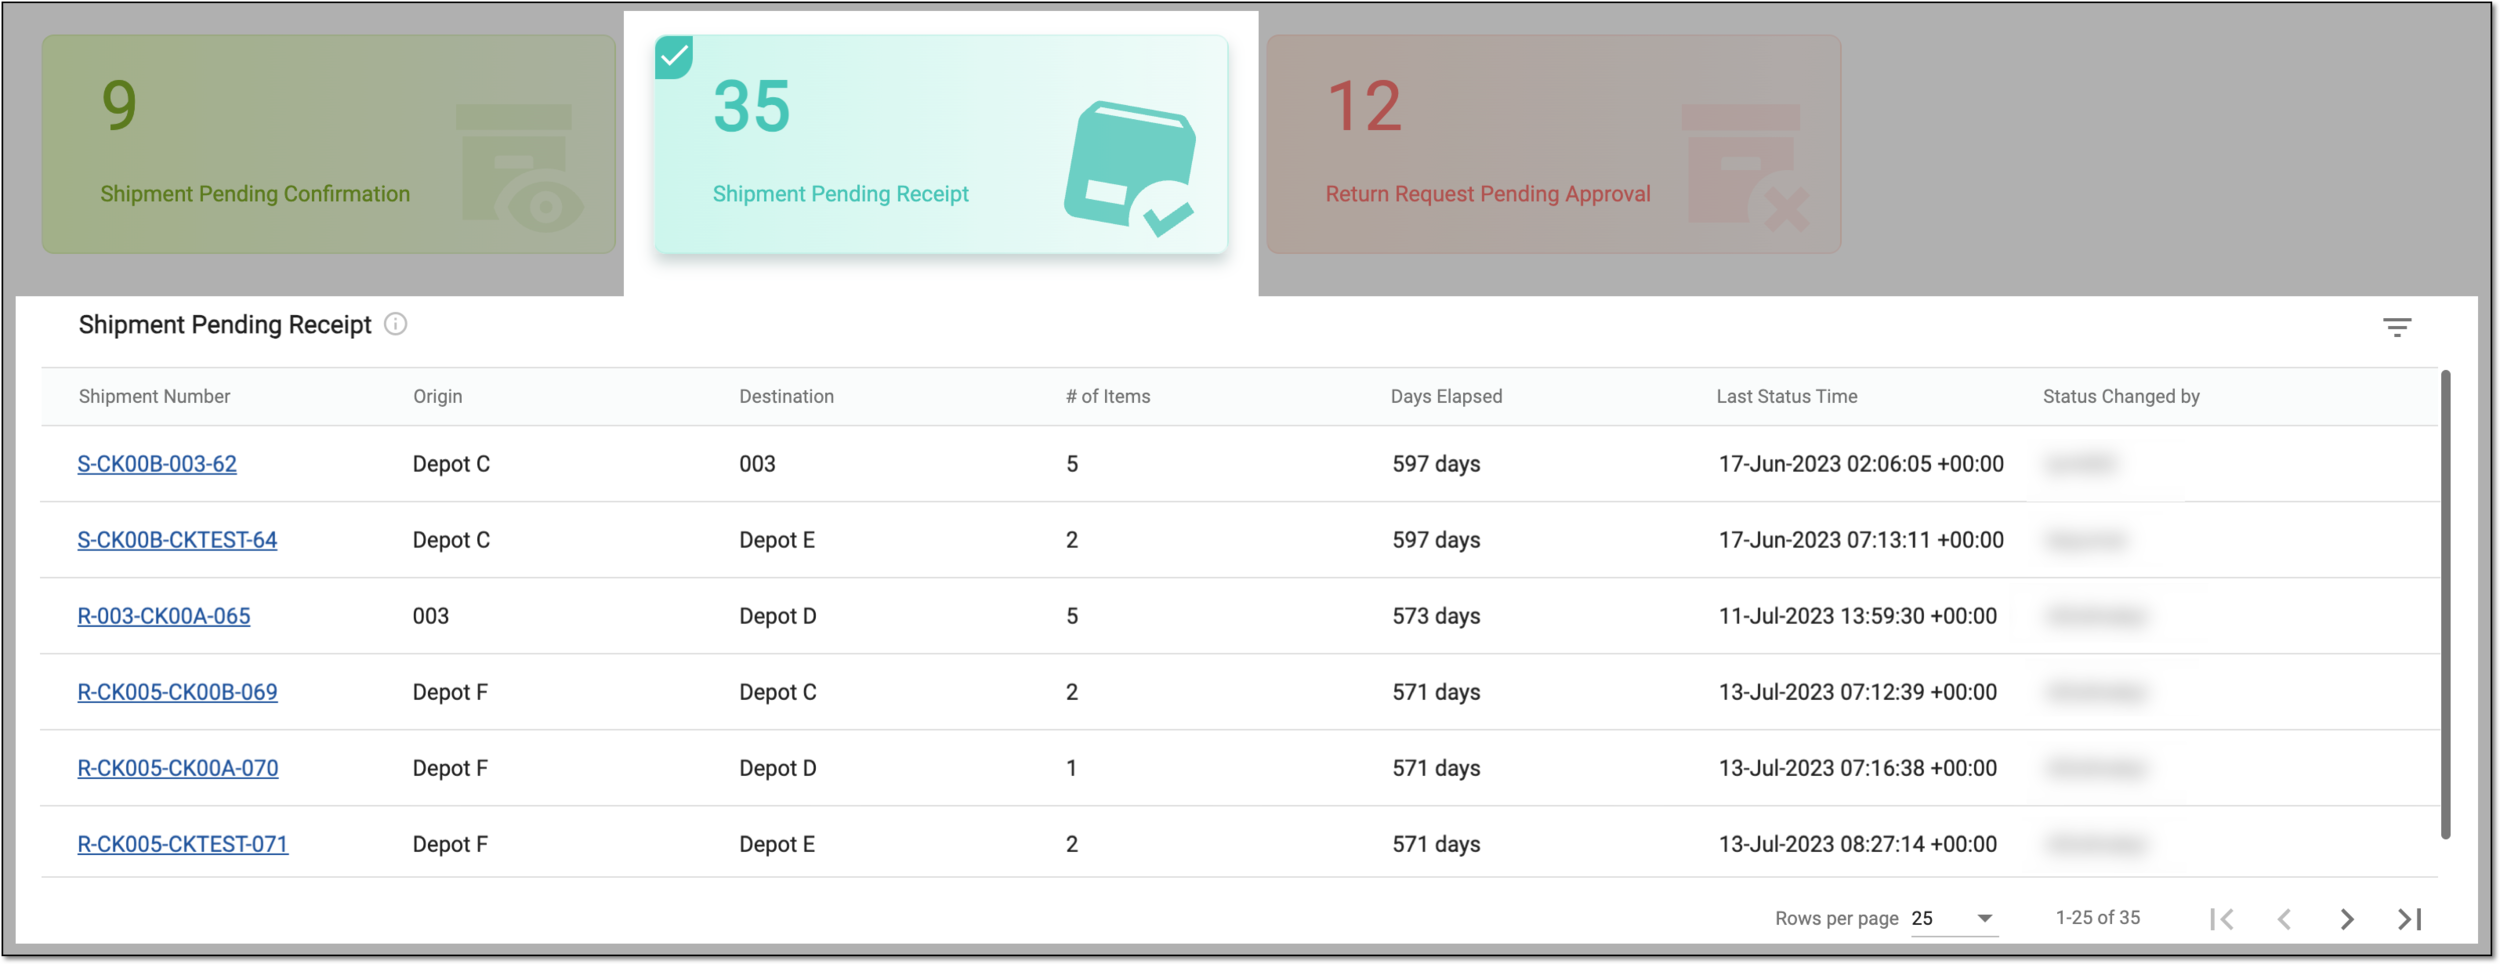Image resolution: width=2500 pixels, height=964 pixels.
Task: Select the Shipment Pending Receipt card
Action: click(x=941, y=144)
